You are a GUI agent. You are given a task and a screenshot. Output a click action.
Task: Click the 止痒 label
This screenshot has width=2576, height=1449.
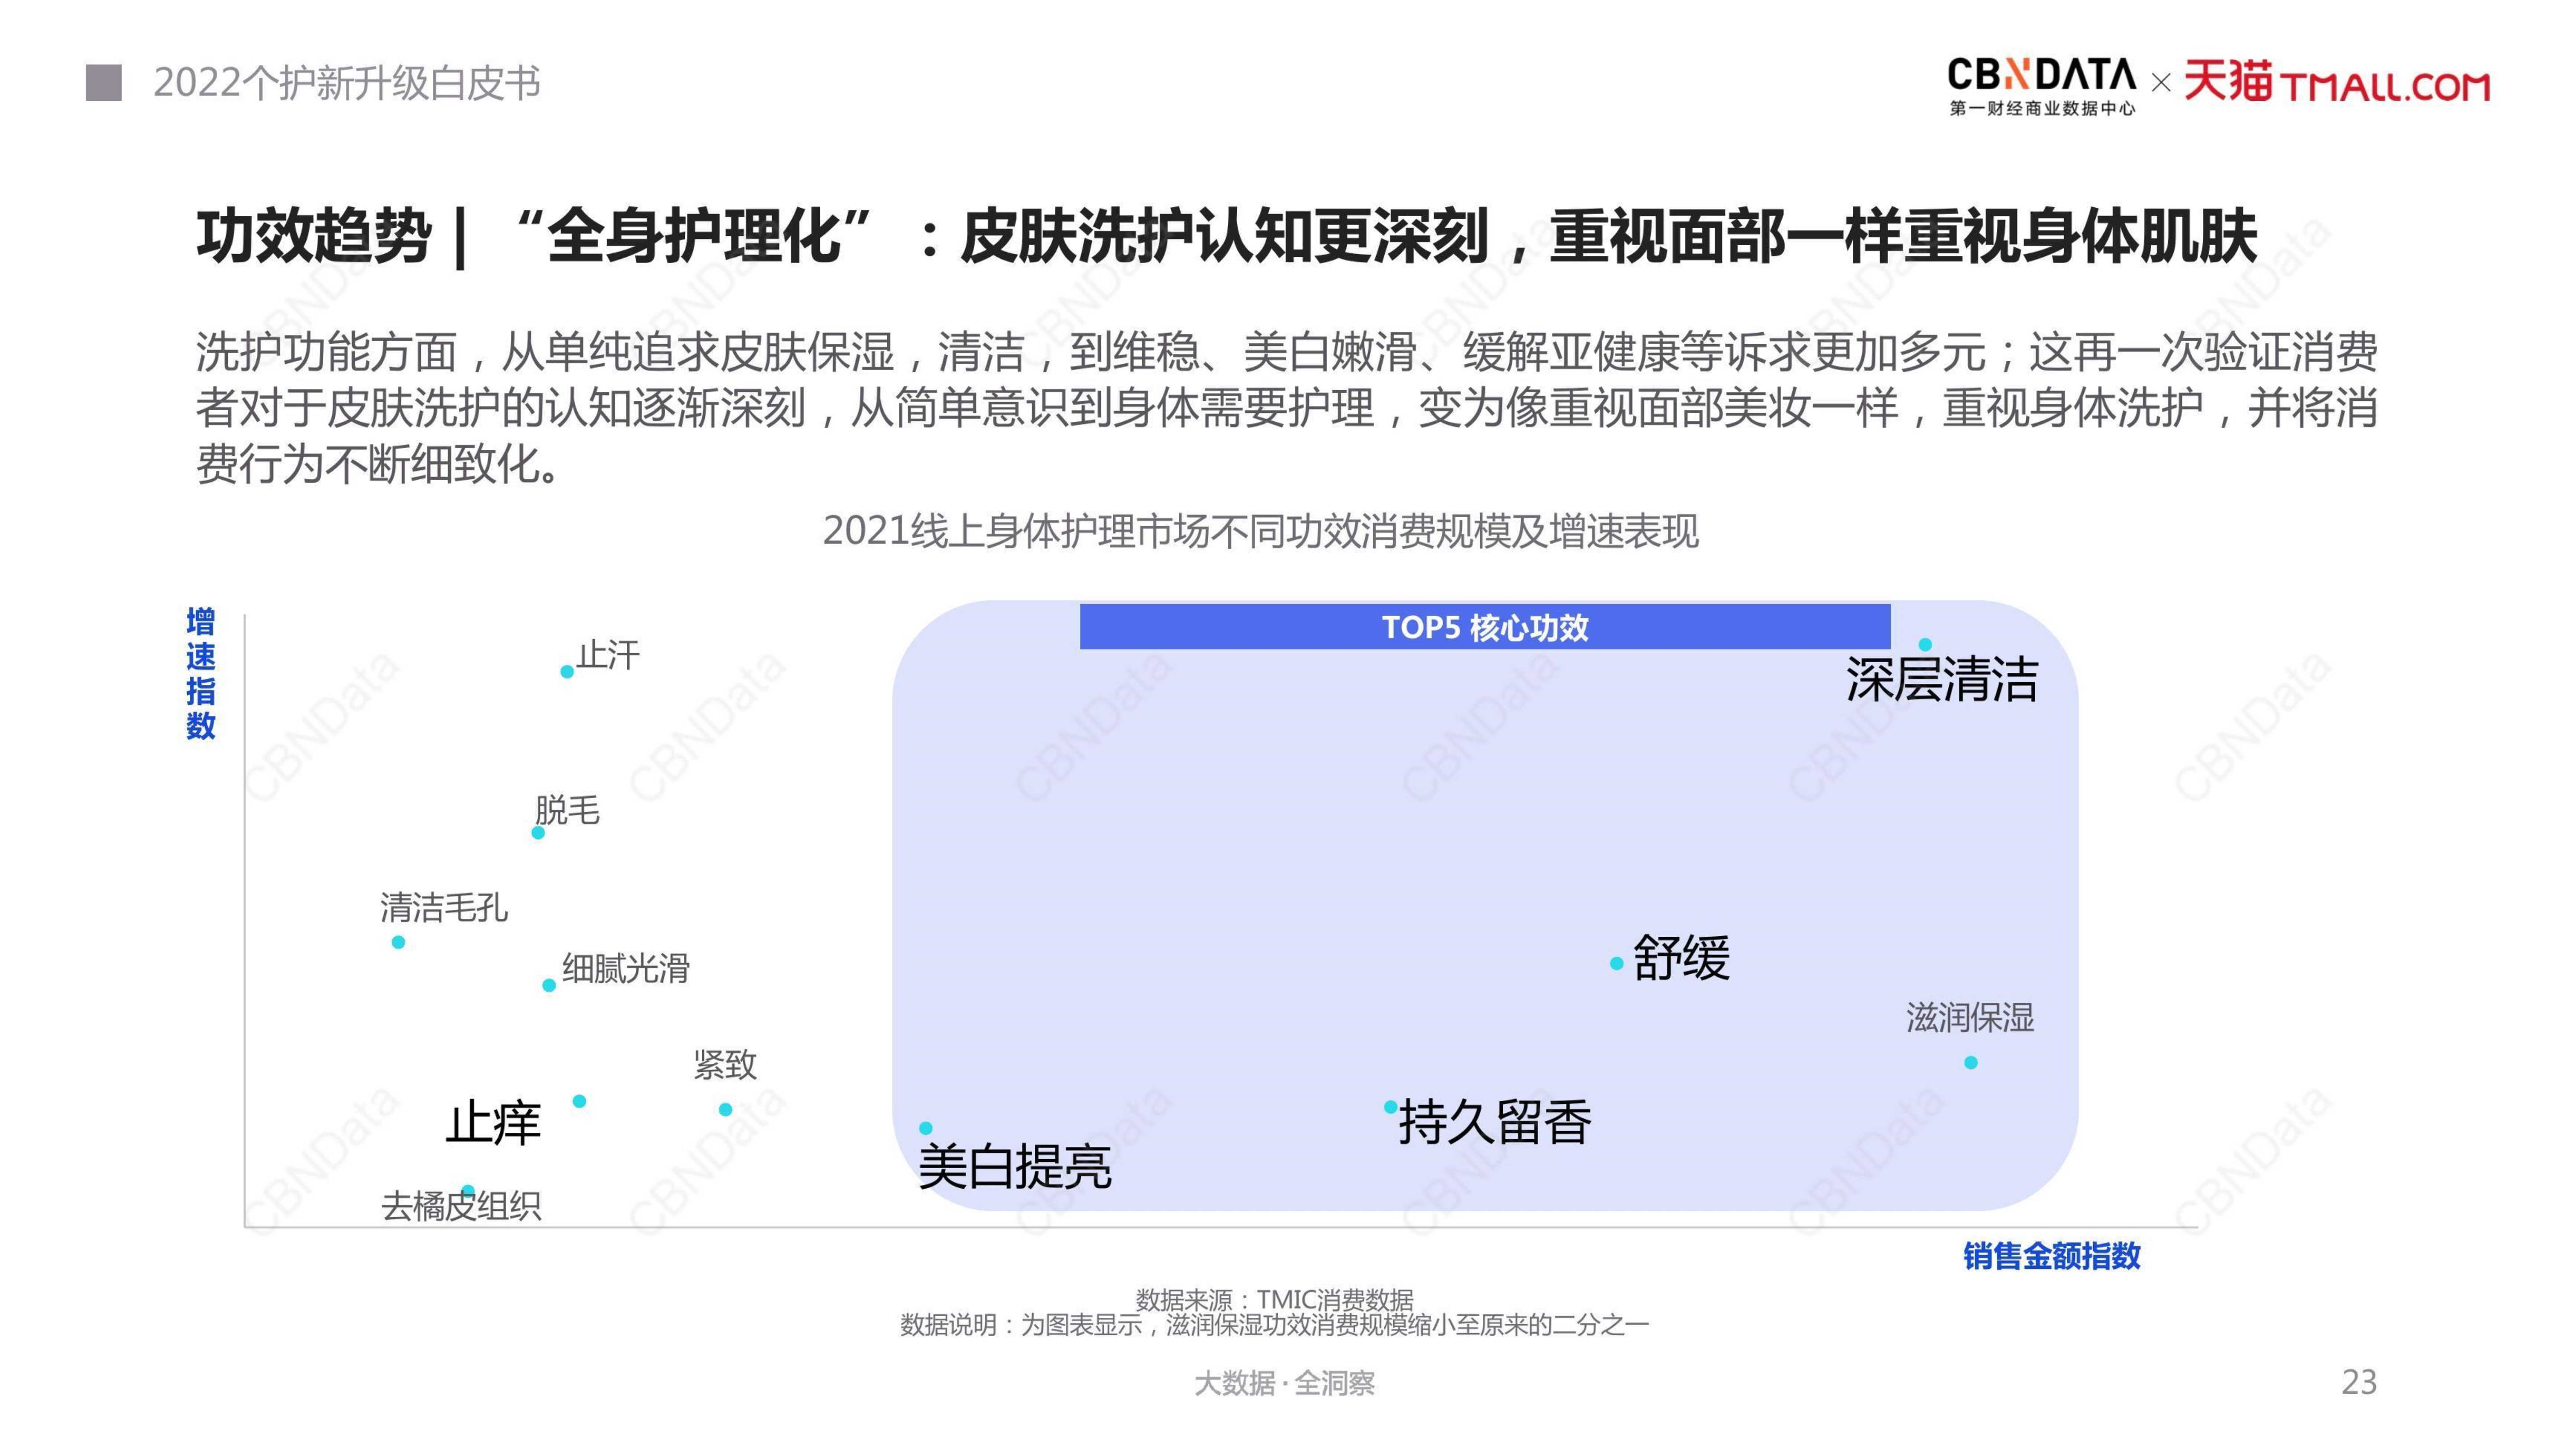click(x=493, y=1123)
